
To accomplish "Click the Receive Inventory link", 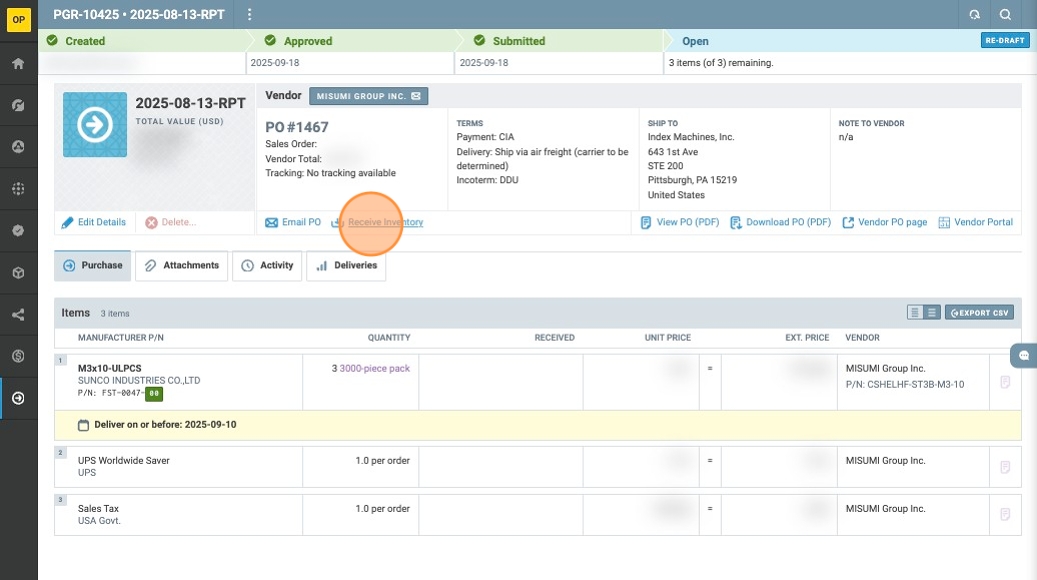I will click(385, 222).
